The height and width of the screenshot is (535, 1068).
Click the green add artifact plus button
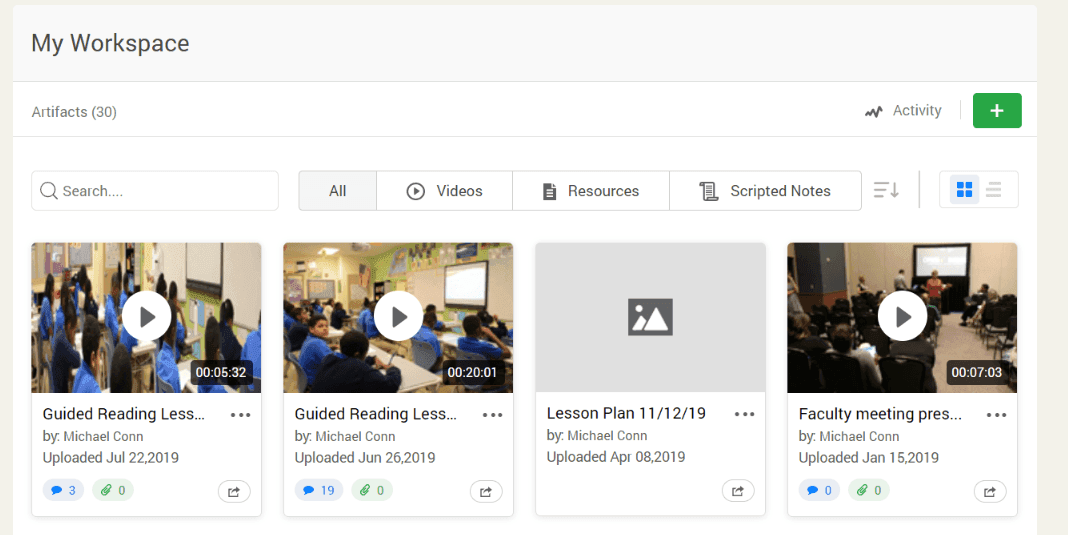click(x=996, y=111)
